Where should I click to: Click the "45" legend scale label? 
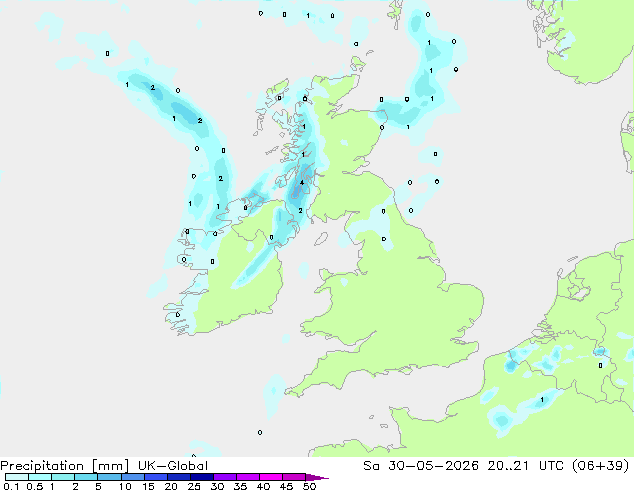[x=286, y=486]
